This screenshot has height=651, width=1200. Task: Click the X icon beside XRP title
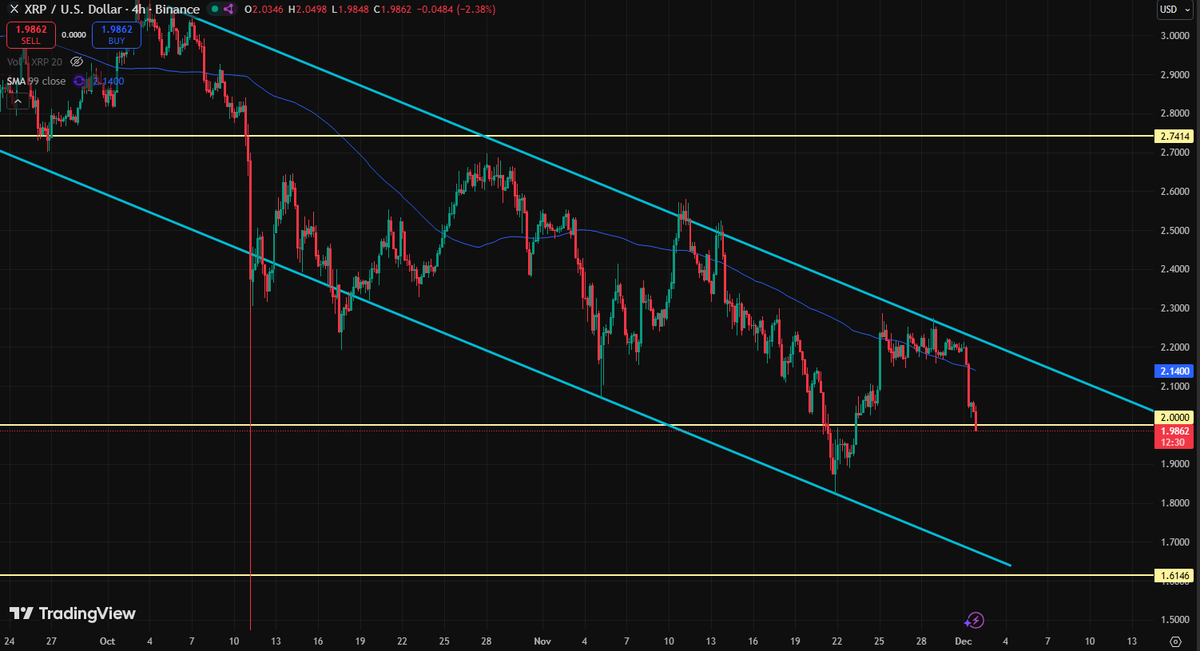click(x=12, y=8)
